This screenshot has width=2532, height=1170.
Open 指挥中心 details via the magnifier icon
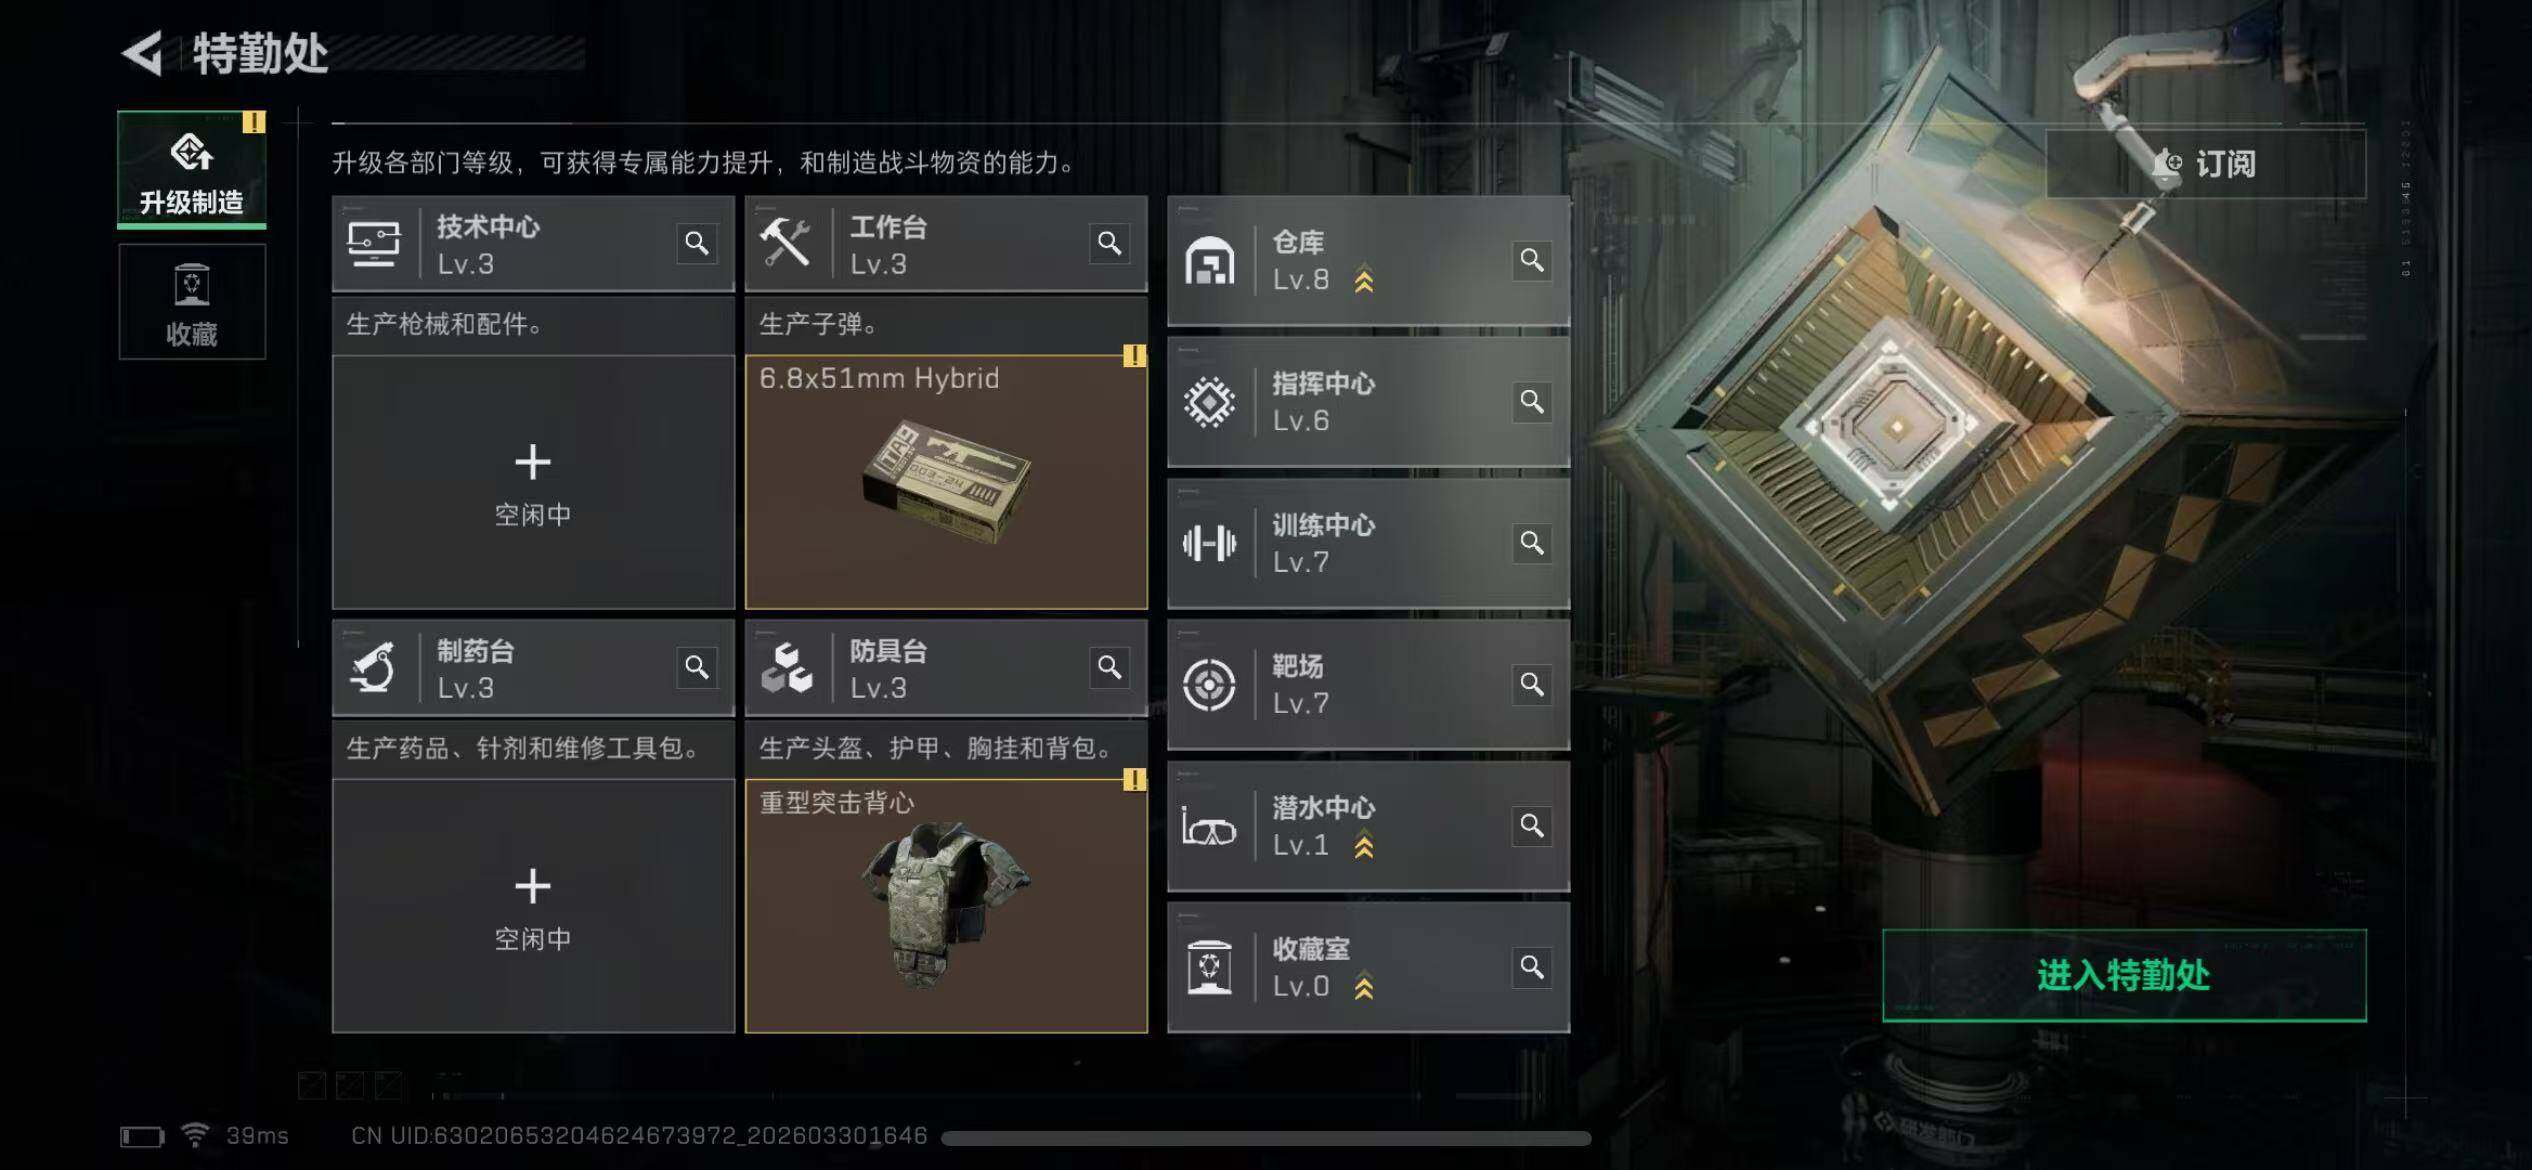click(x=1531, y=402)
